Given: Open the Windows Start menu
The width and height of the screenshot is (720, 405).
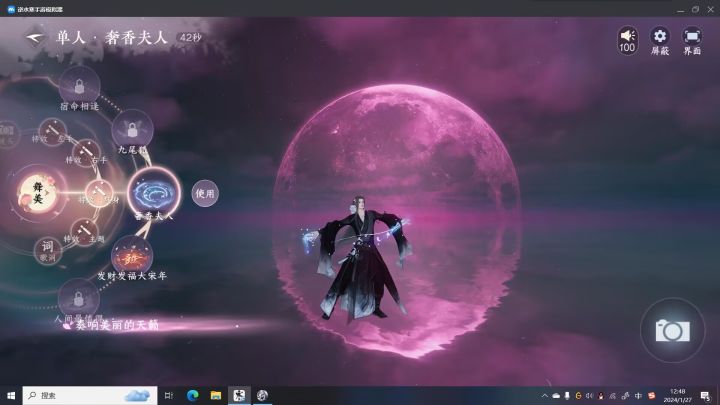Looking at the screenshot, I should [11, 395].
